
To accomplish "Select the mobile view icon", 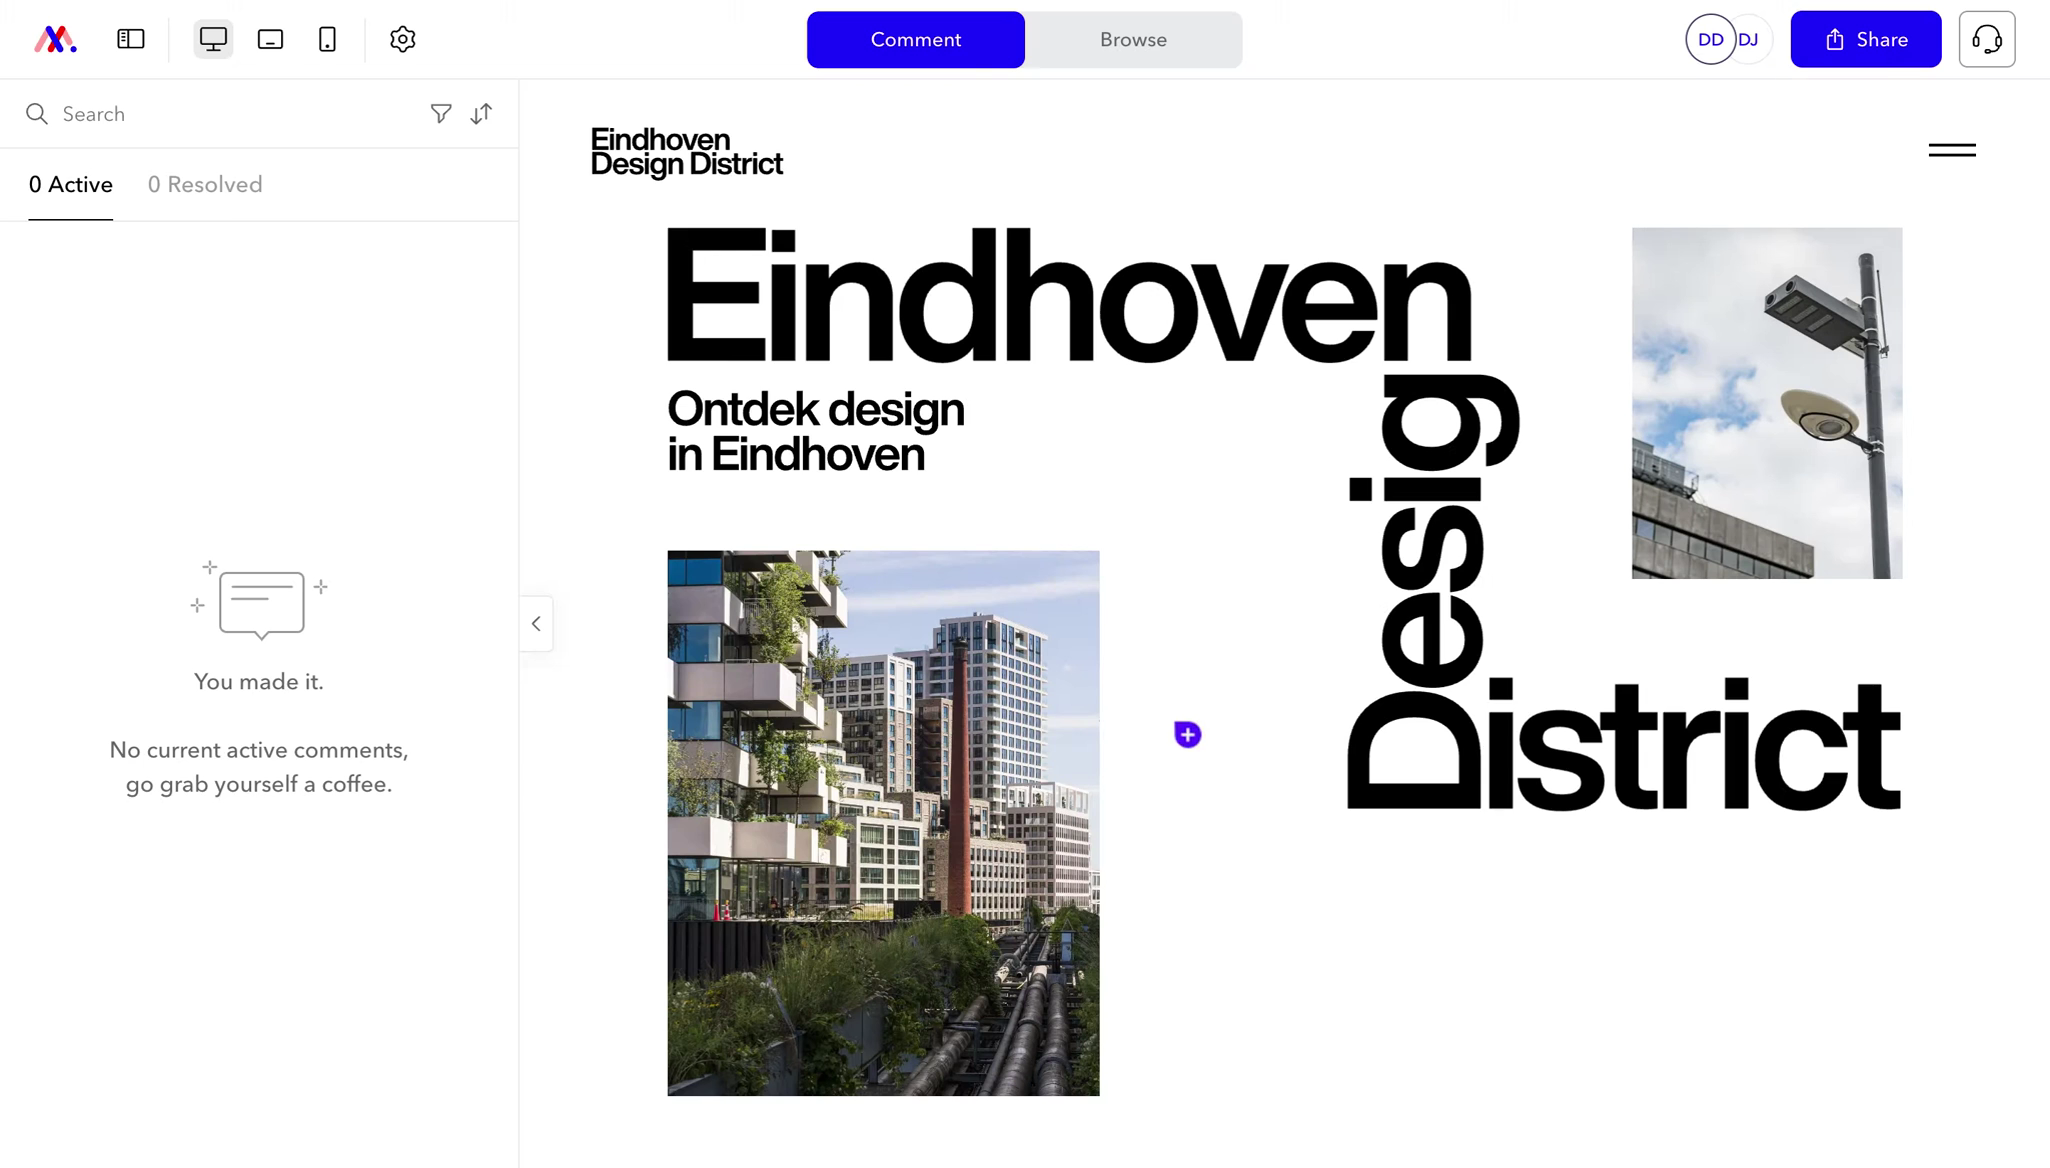I will (x=328, y=39).
